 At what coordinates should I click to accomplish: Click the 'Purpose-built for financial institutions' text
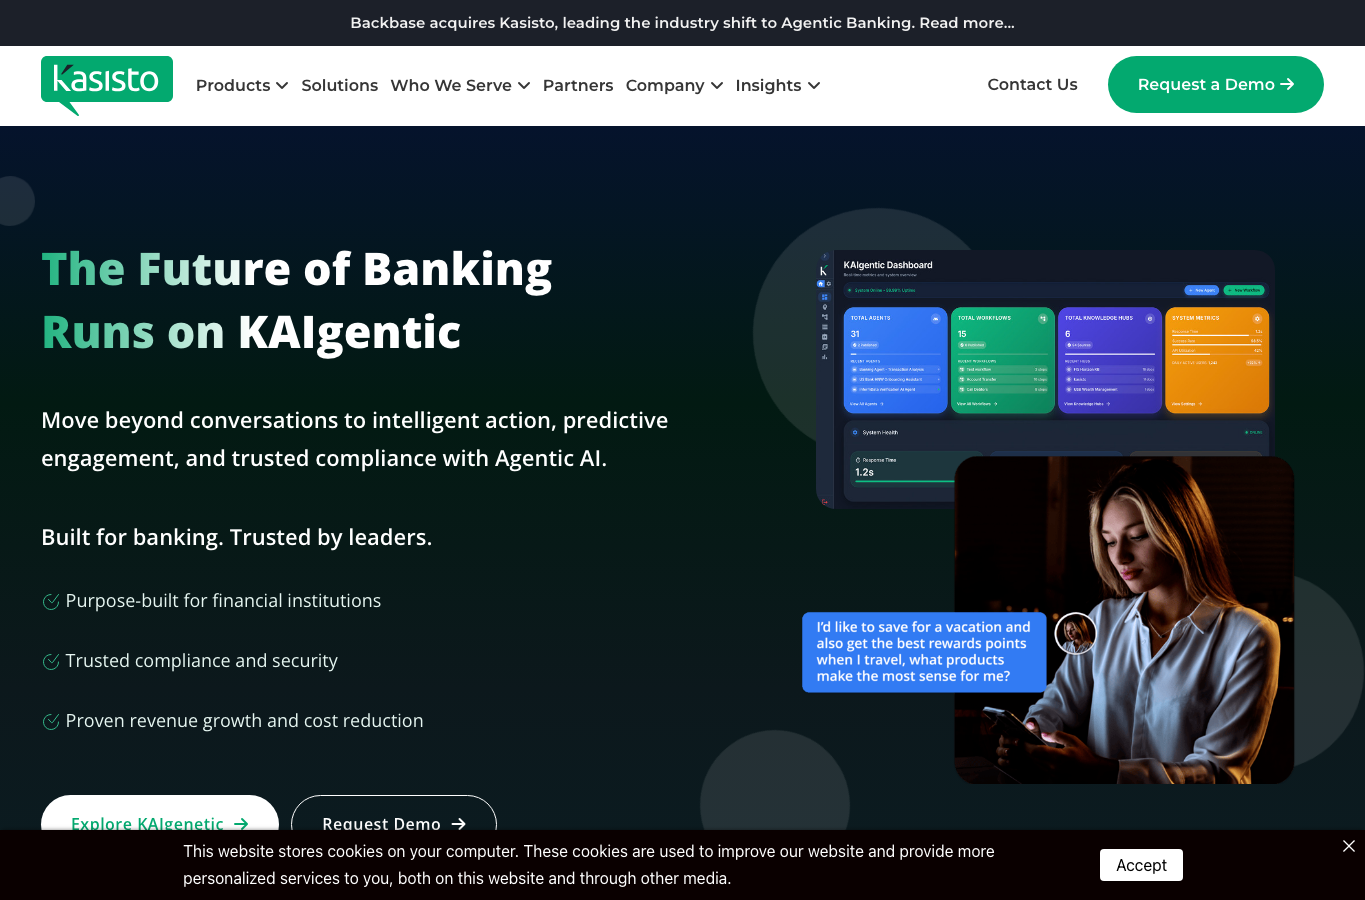(x=223, y=601)
